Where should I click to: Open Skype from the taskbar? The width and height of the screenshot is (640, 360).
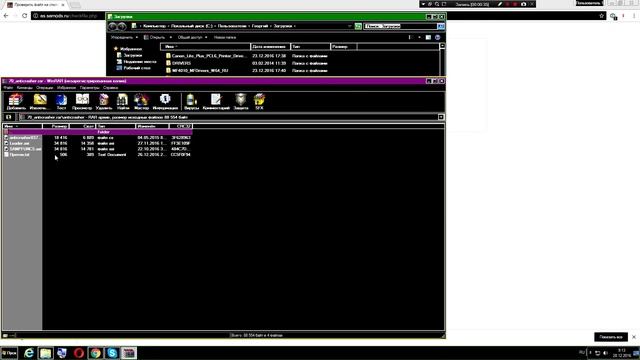(x=112, y=353)
